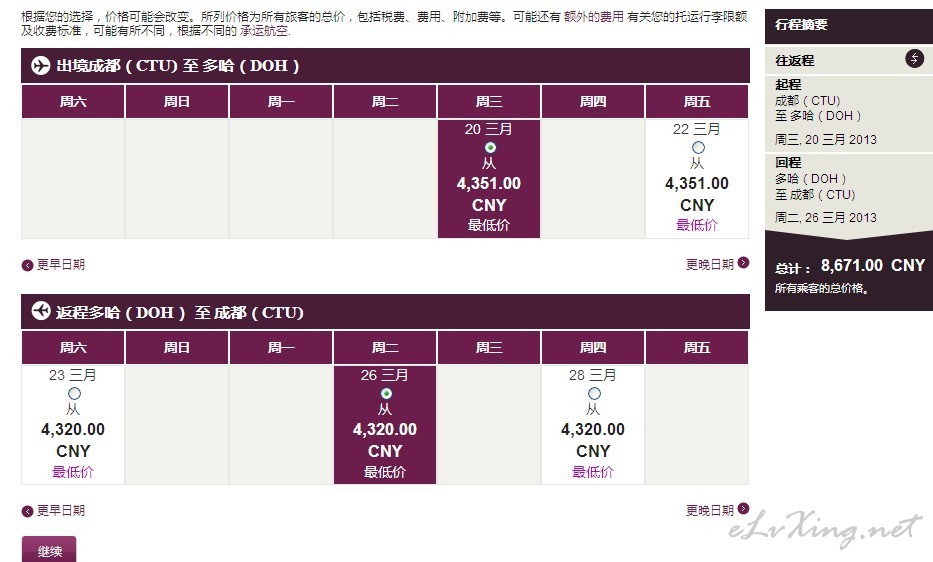Click the return flight airplane icon
This screenshot has width=933, height=562.
click(x=40, y=311)
